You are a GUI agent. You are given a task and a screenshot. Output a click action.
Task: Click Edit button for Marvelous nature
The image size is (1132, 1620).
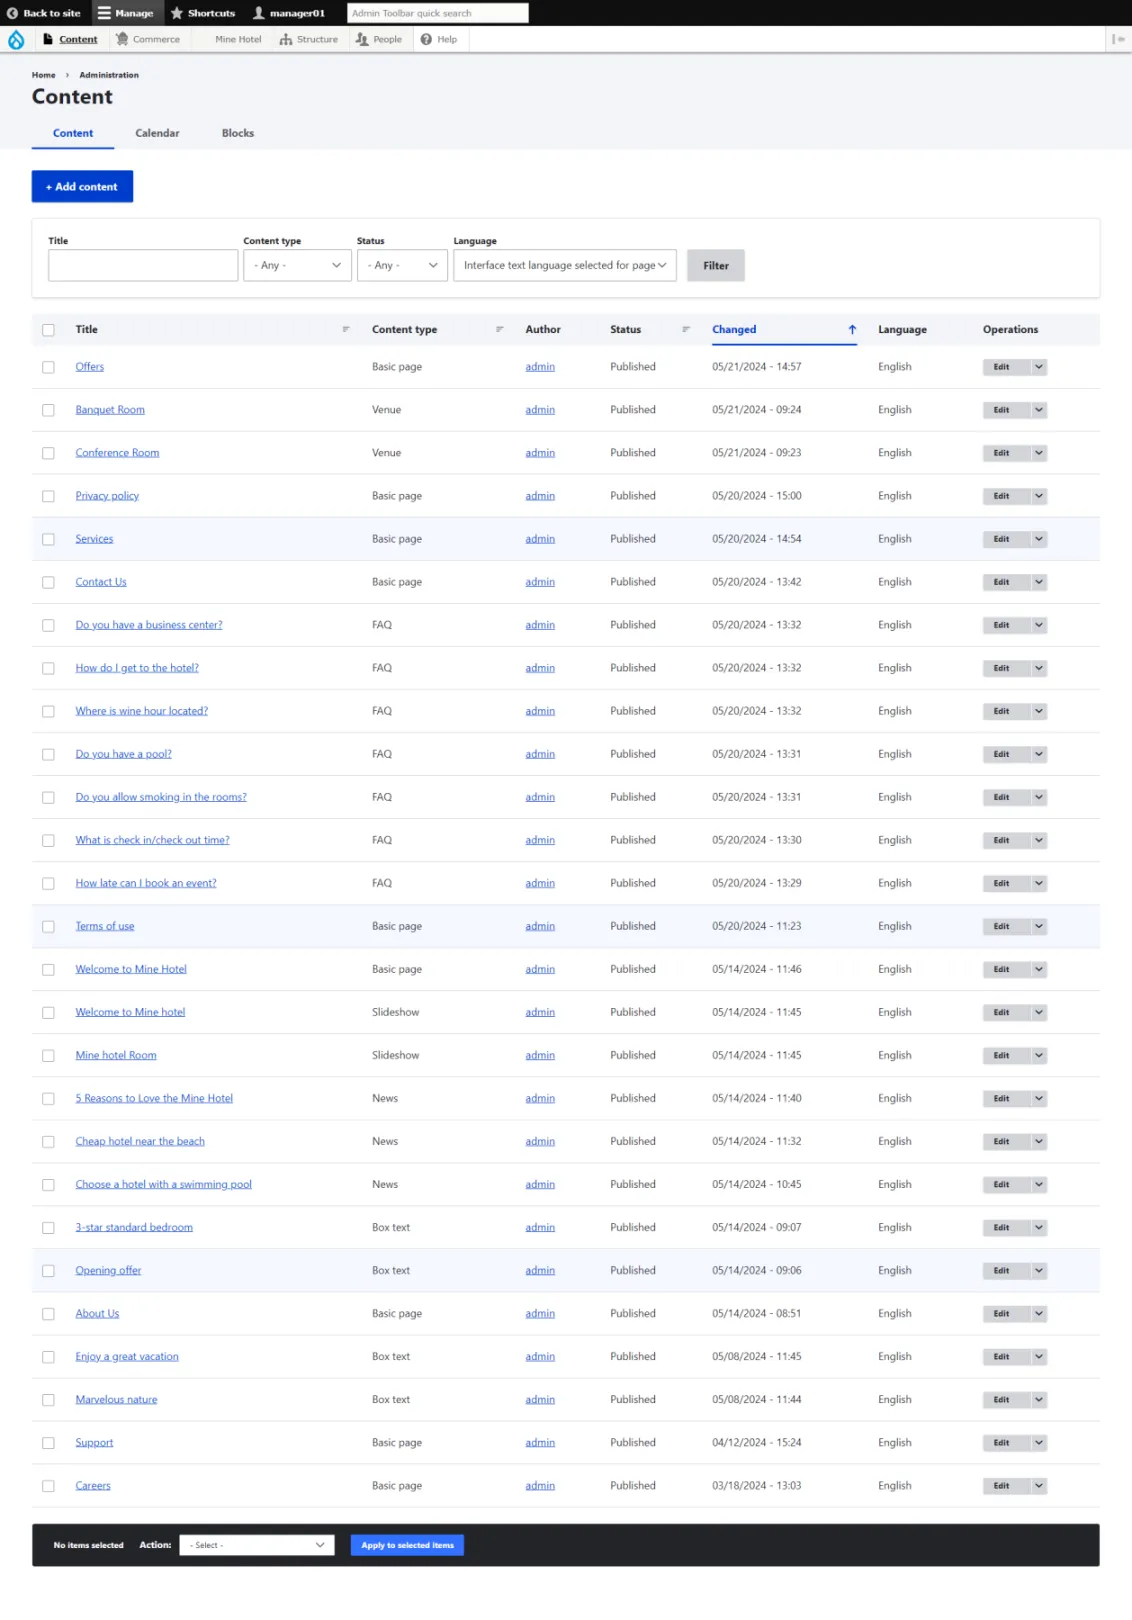[x=1005, y=1400]
